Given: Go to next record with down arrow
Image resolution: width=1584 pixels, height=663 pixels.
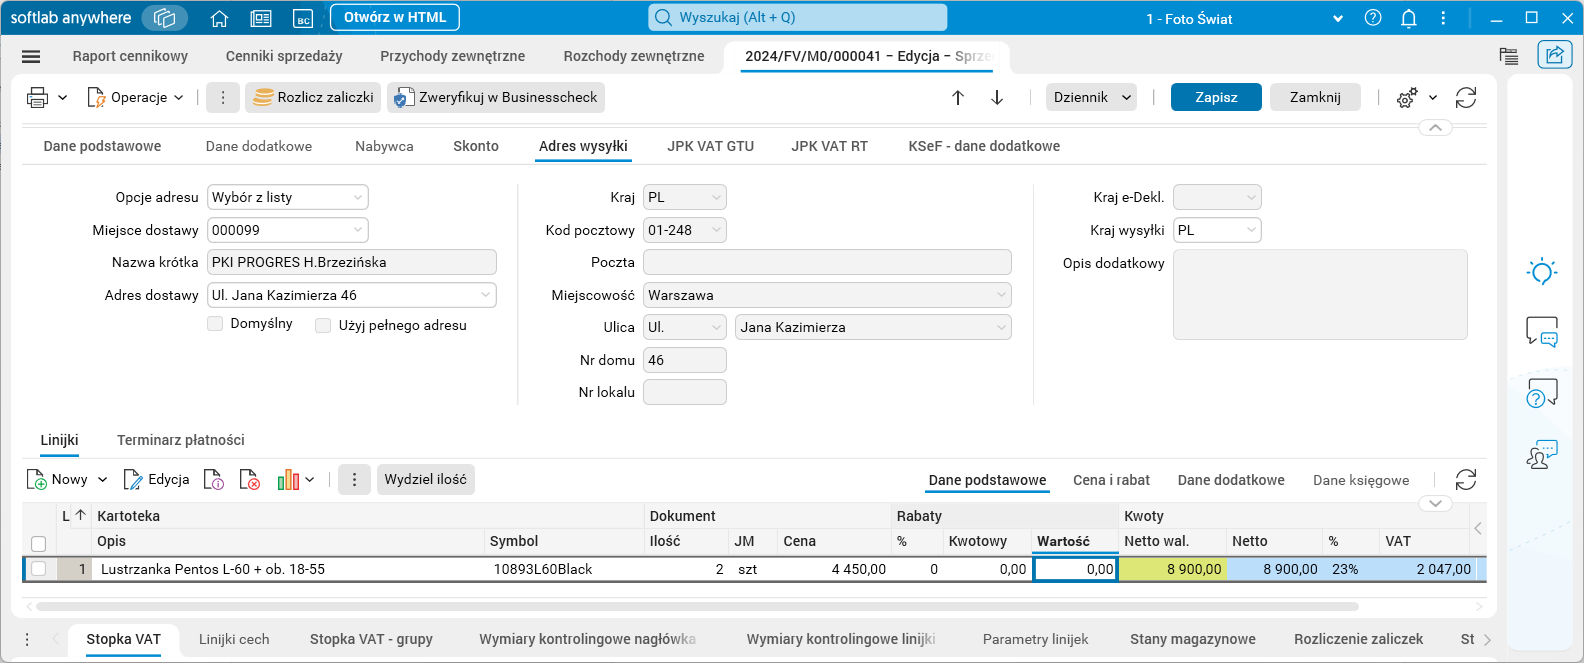Looking at the screenshot, I should [997, 97].
